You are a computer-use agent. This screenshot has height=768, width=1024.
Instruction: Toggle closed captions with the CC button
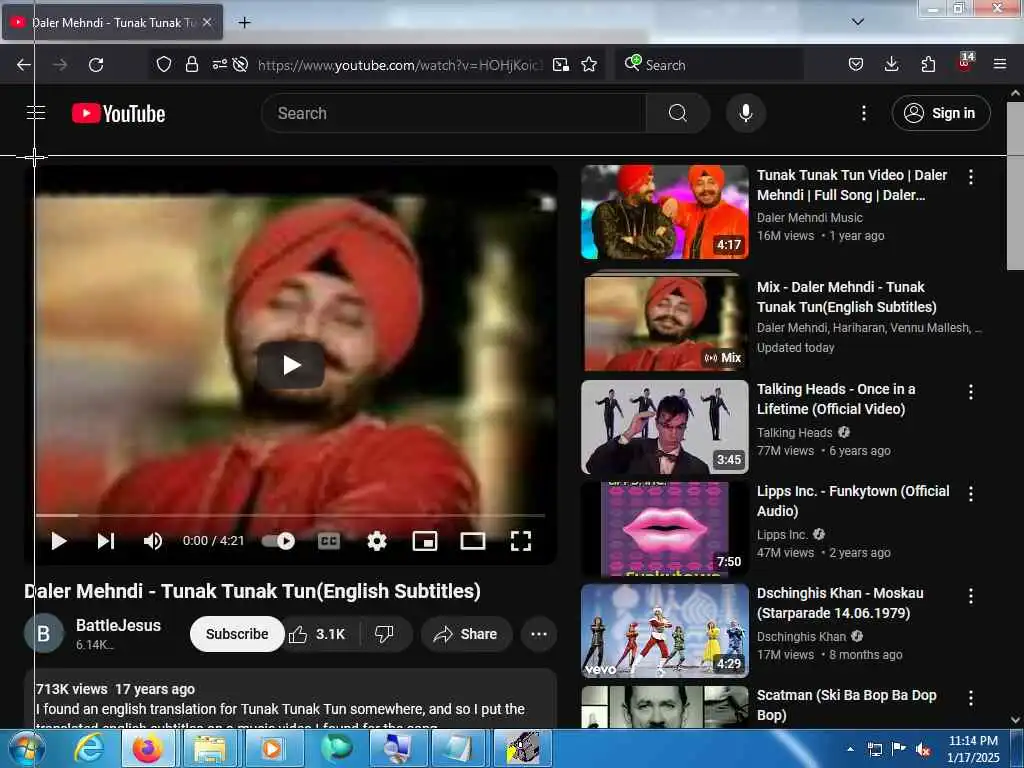click(328, 541)
